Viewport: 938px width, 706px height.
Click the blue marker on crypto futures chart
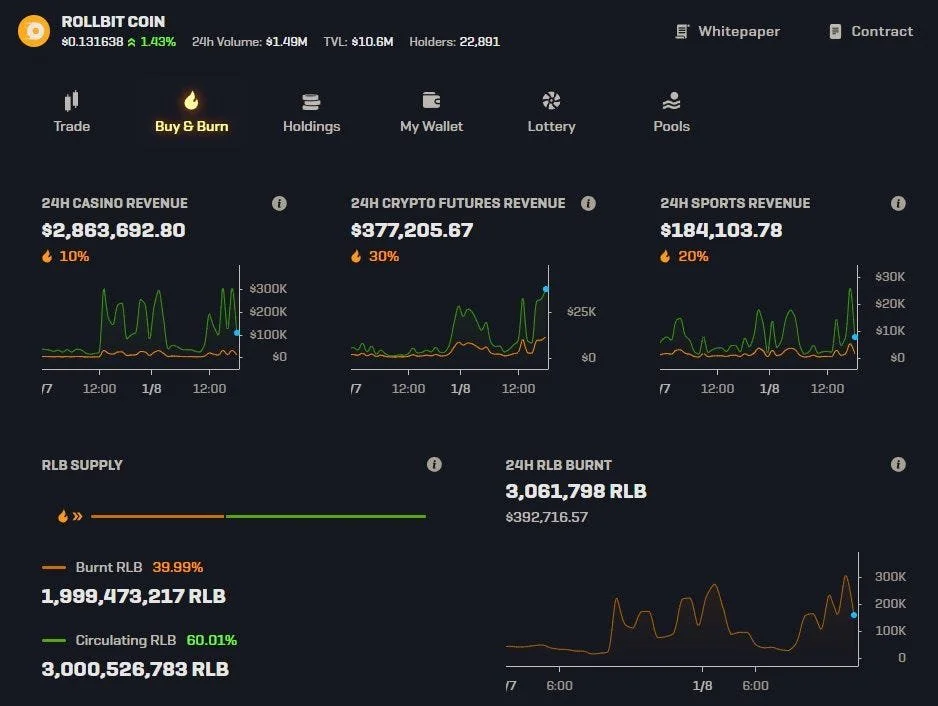[x=546, y=289]
